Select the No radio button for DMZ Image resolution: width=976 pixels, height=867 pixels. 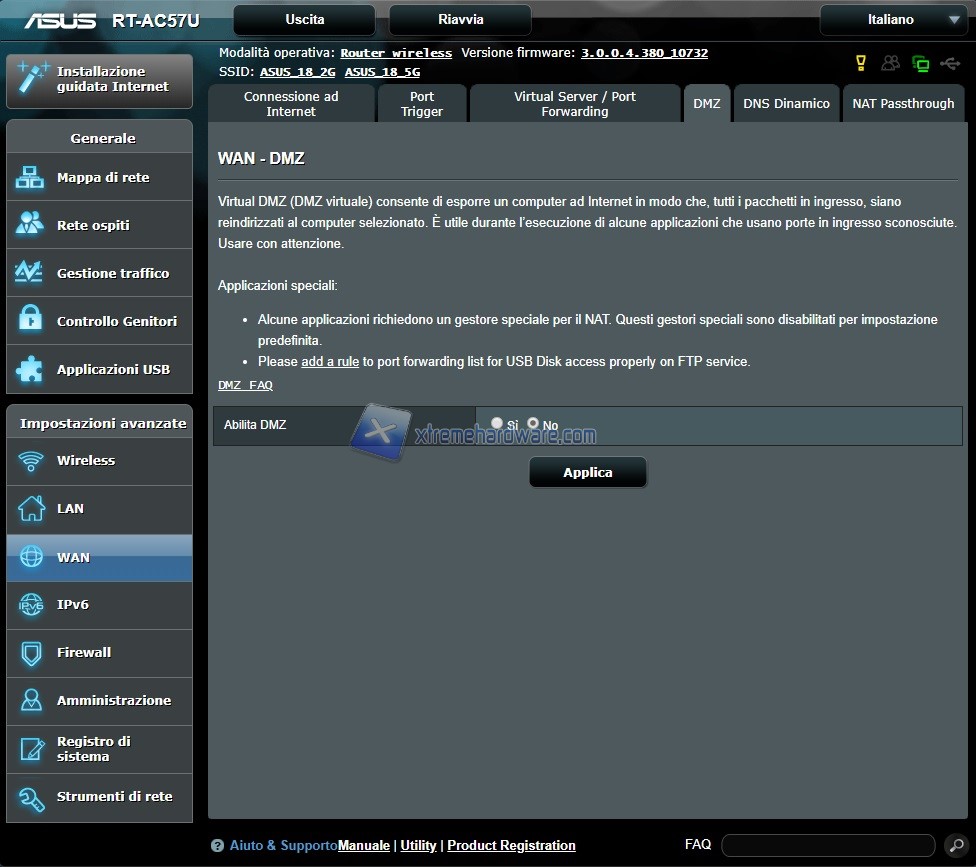(x=533, y=424)
